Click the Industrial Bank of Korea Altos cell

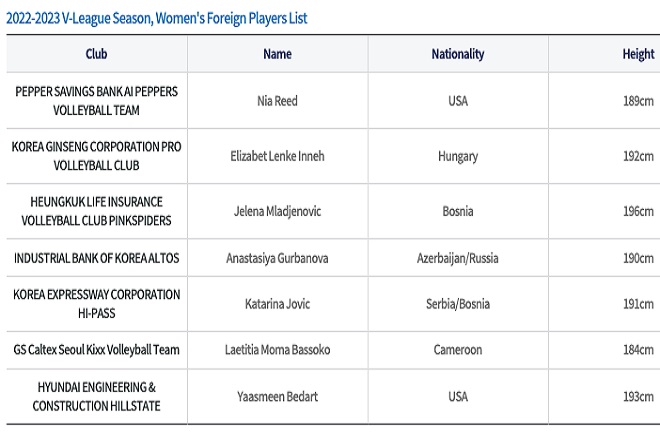pos(96,258)
